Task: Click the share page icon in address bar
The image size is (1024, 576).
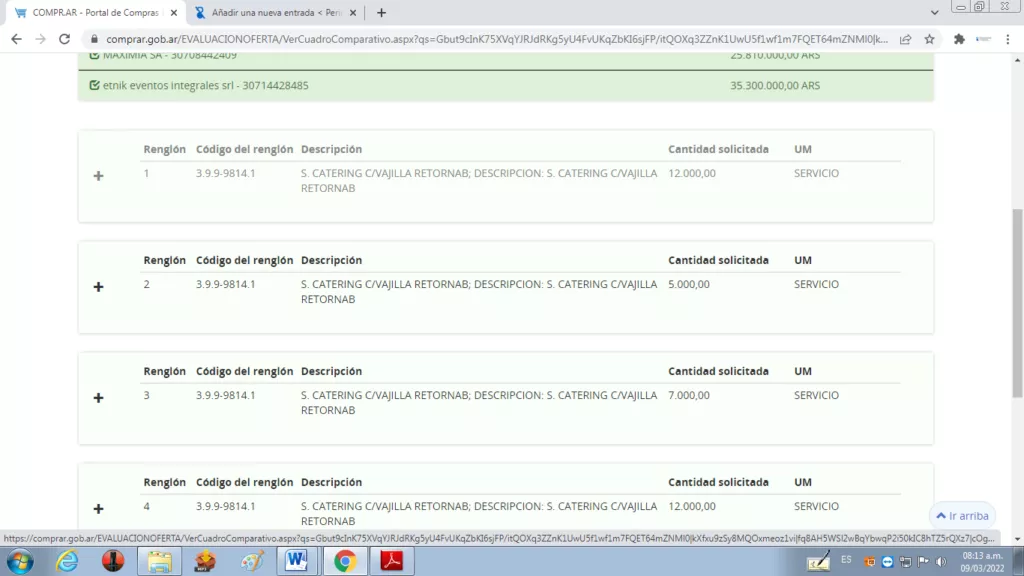Action: point(905,39)
